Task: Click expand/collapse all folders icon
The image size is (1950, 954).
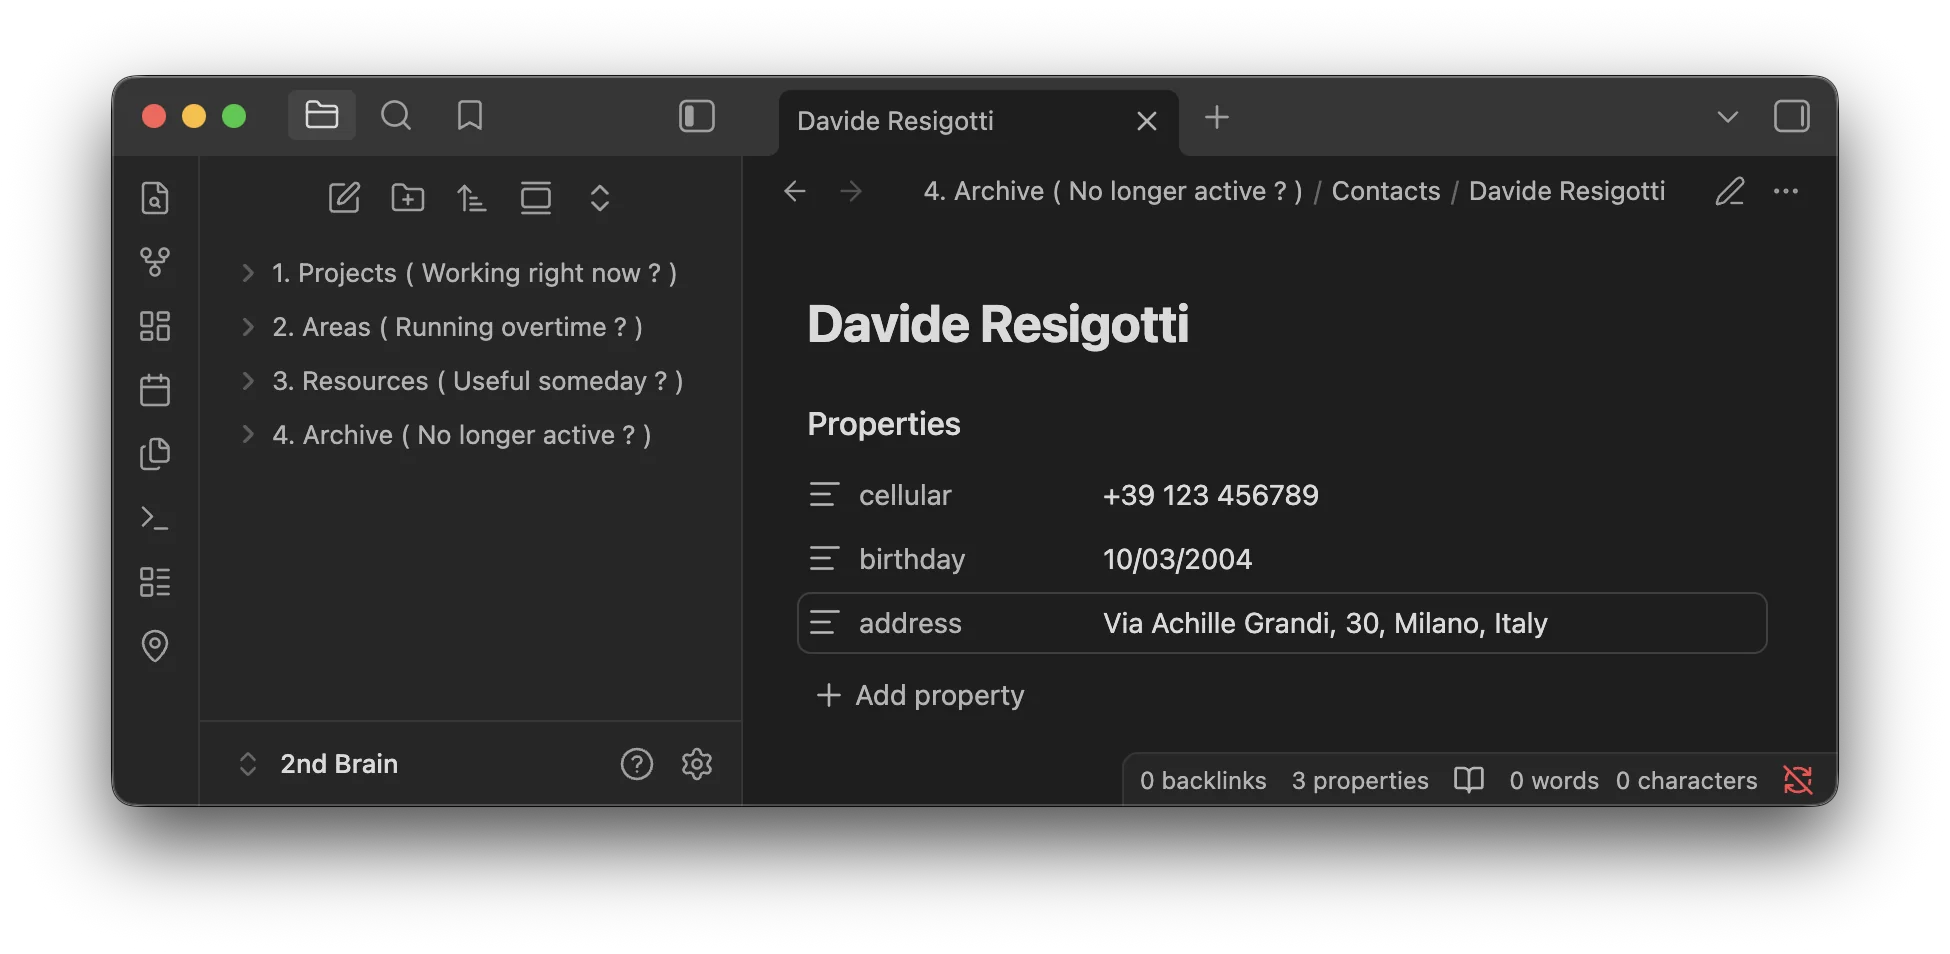Action: (600, 198)
